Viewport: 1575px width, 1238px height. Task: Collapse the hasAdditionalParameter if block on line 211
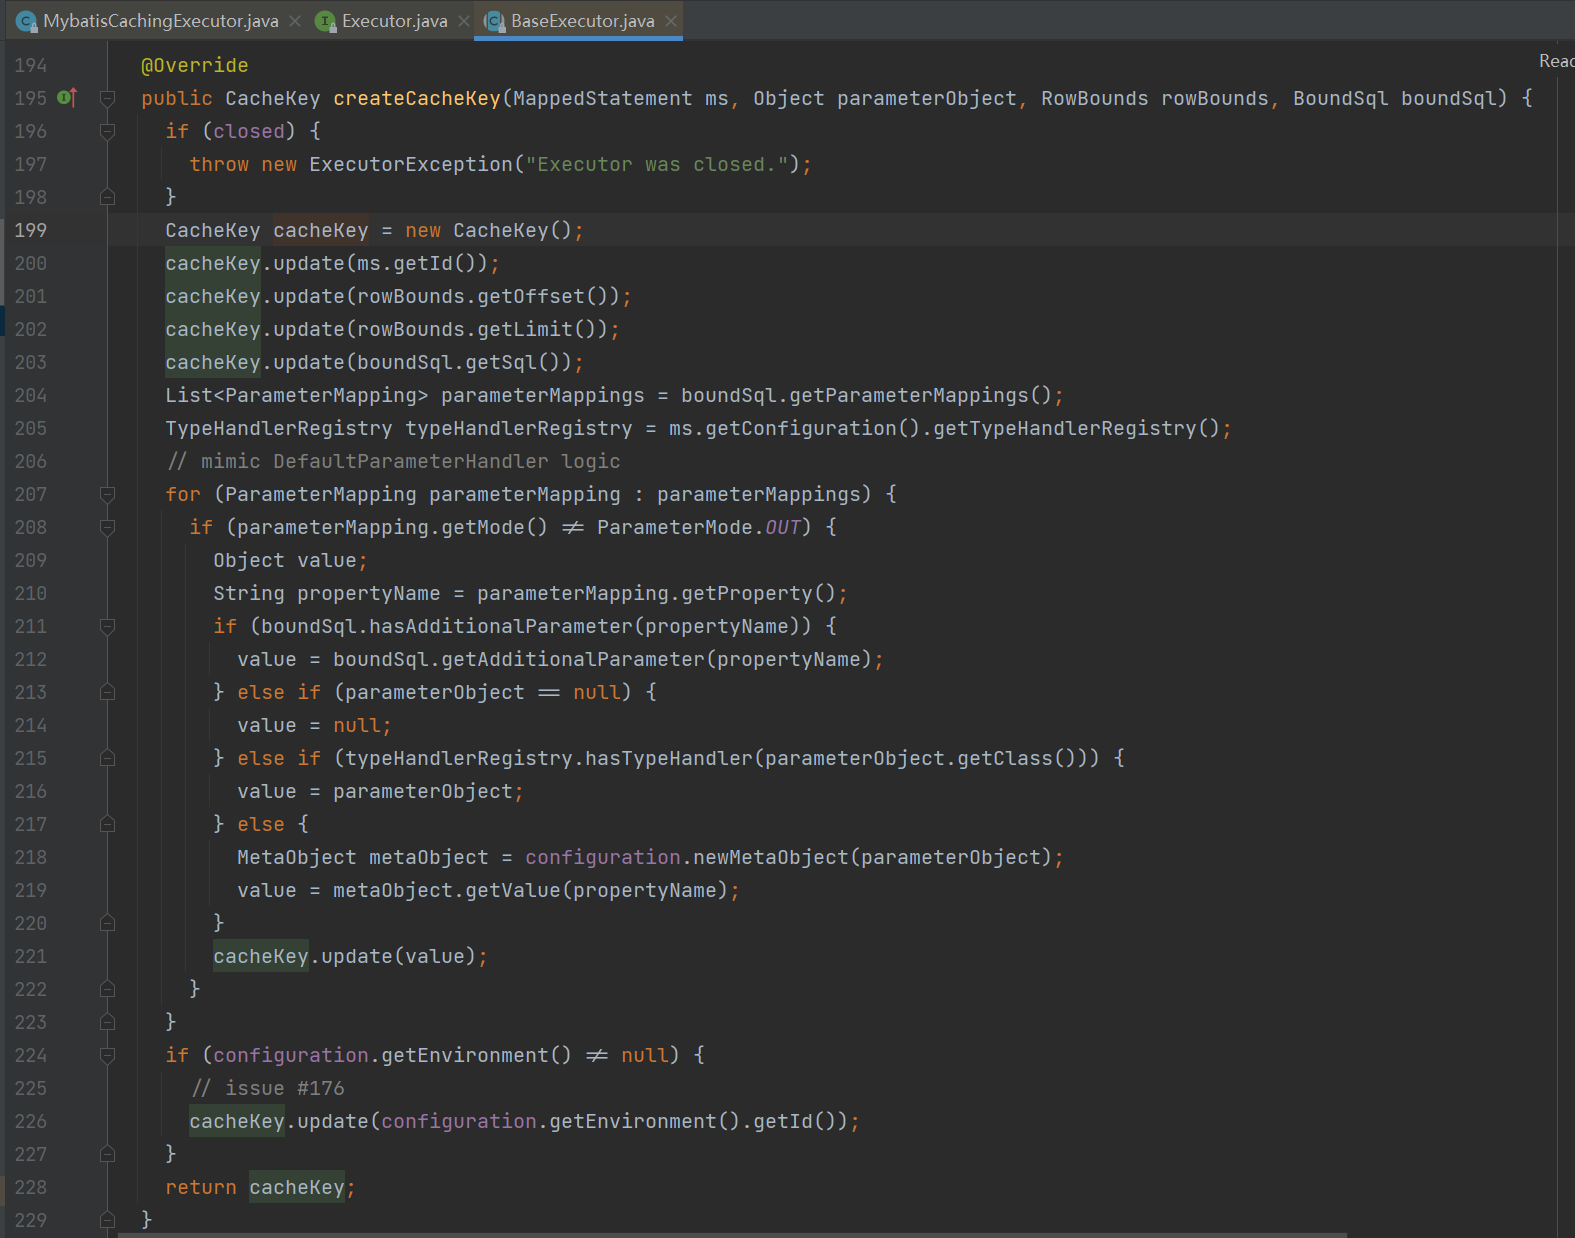coord(108,626)
